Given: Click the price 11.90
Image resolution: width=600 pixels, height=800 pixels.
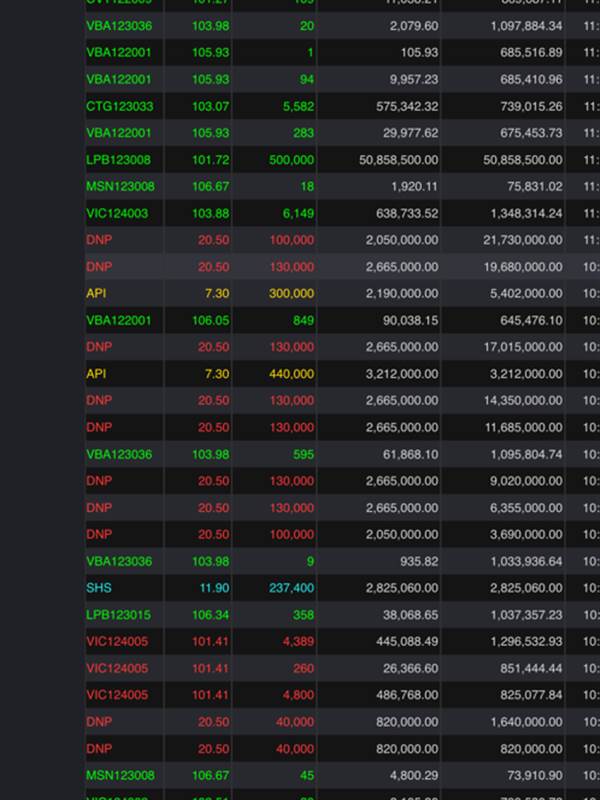Looking at the screenshot, I should click(214, 588).
